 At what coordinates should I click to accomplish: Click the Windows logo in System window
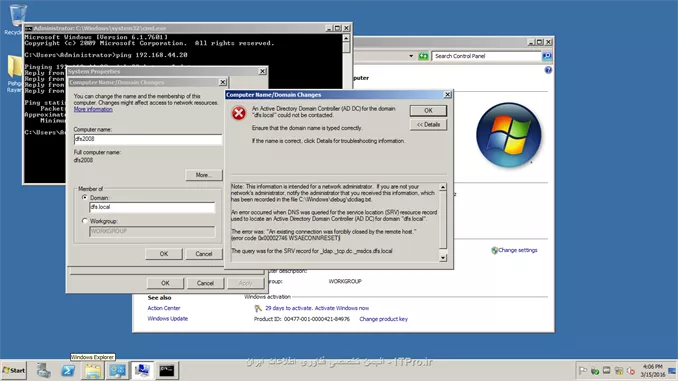click(508, 135)
